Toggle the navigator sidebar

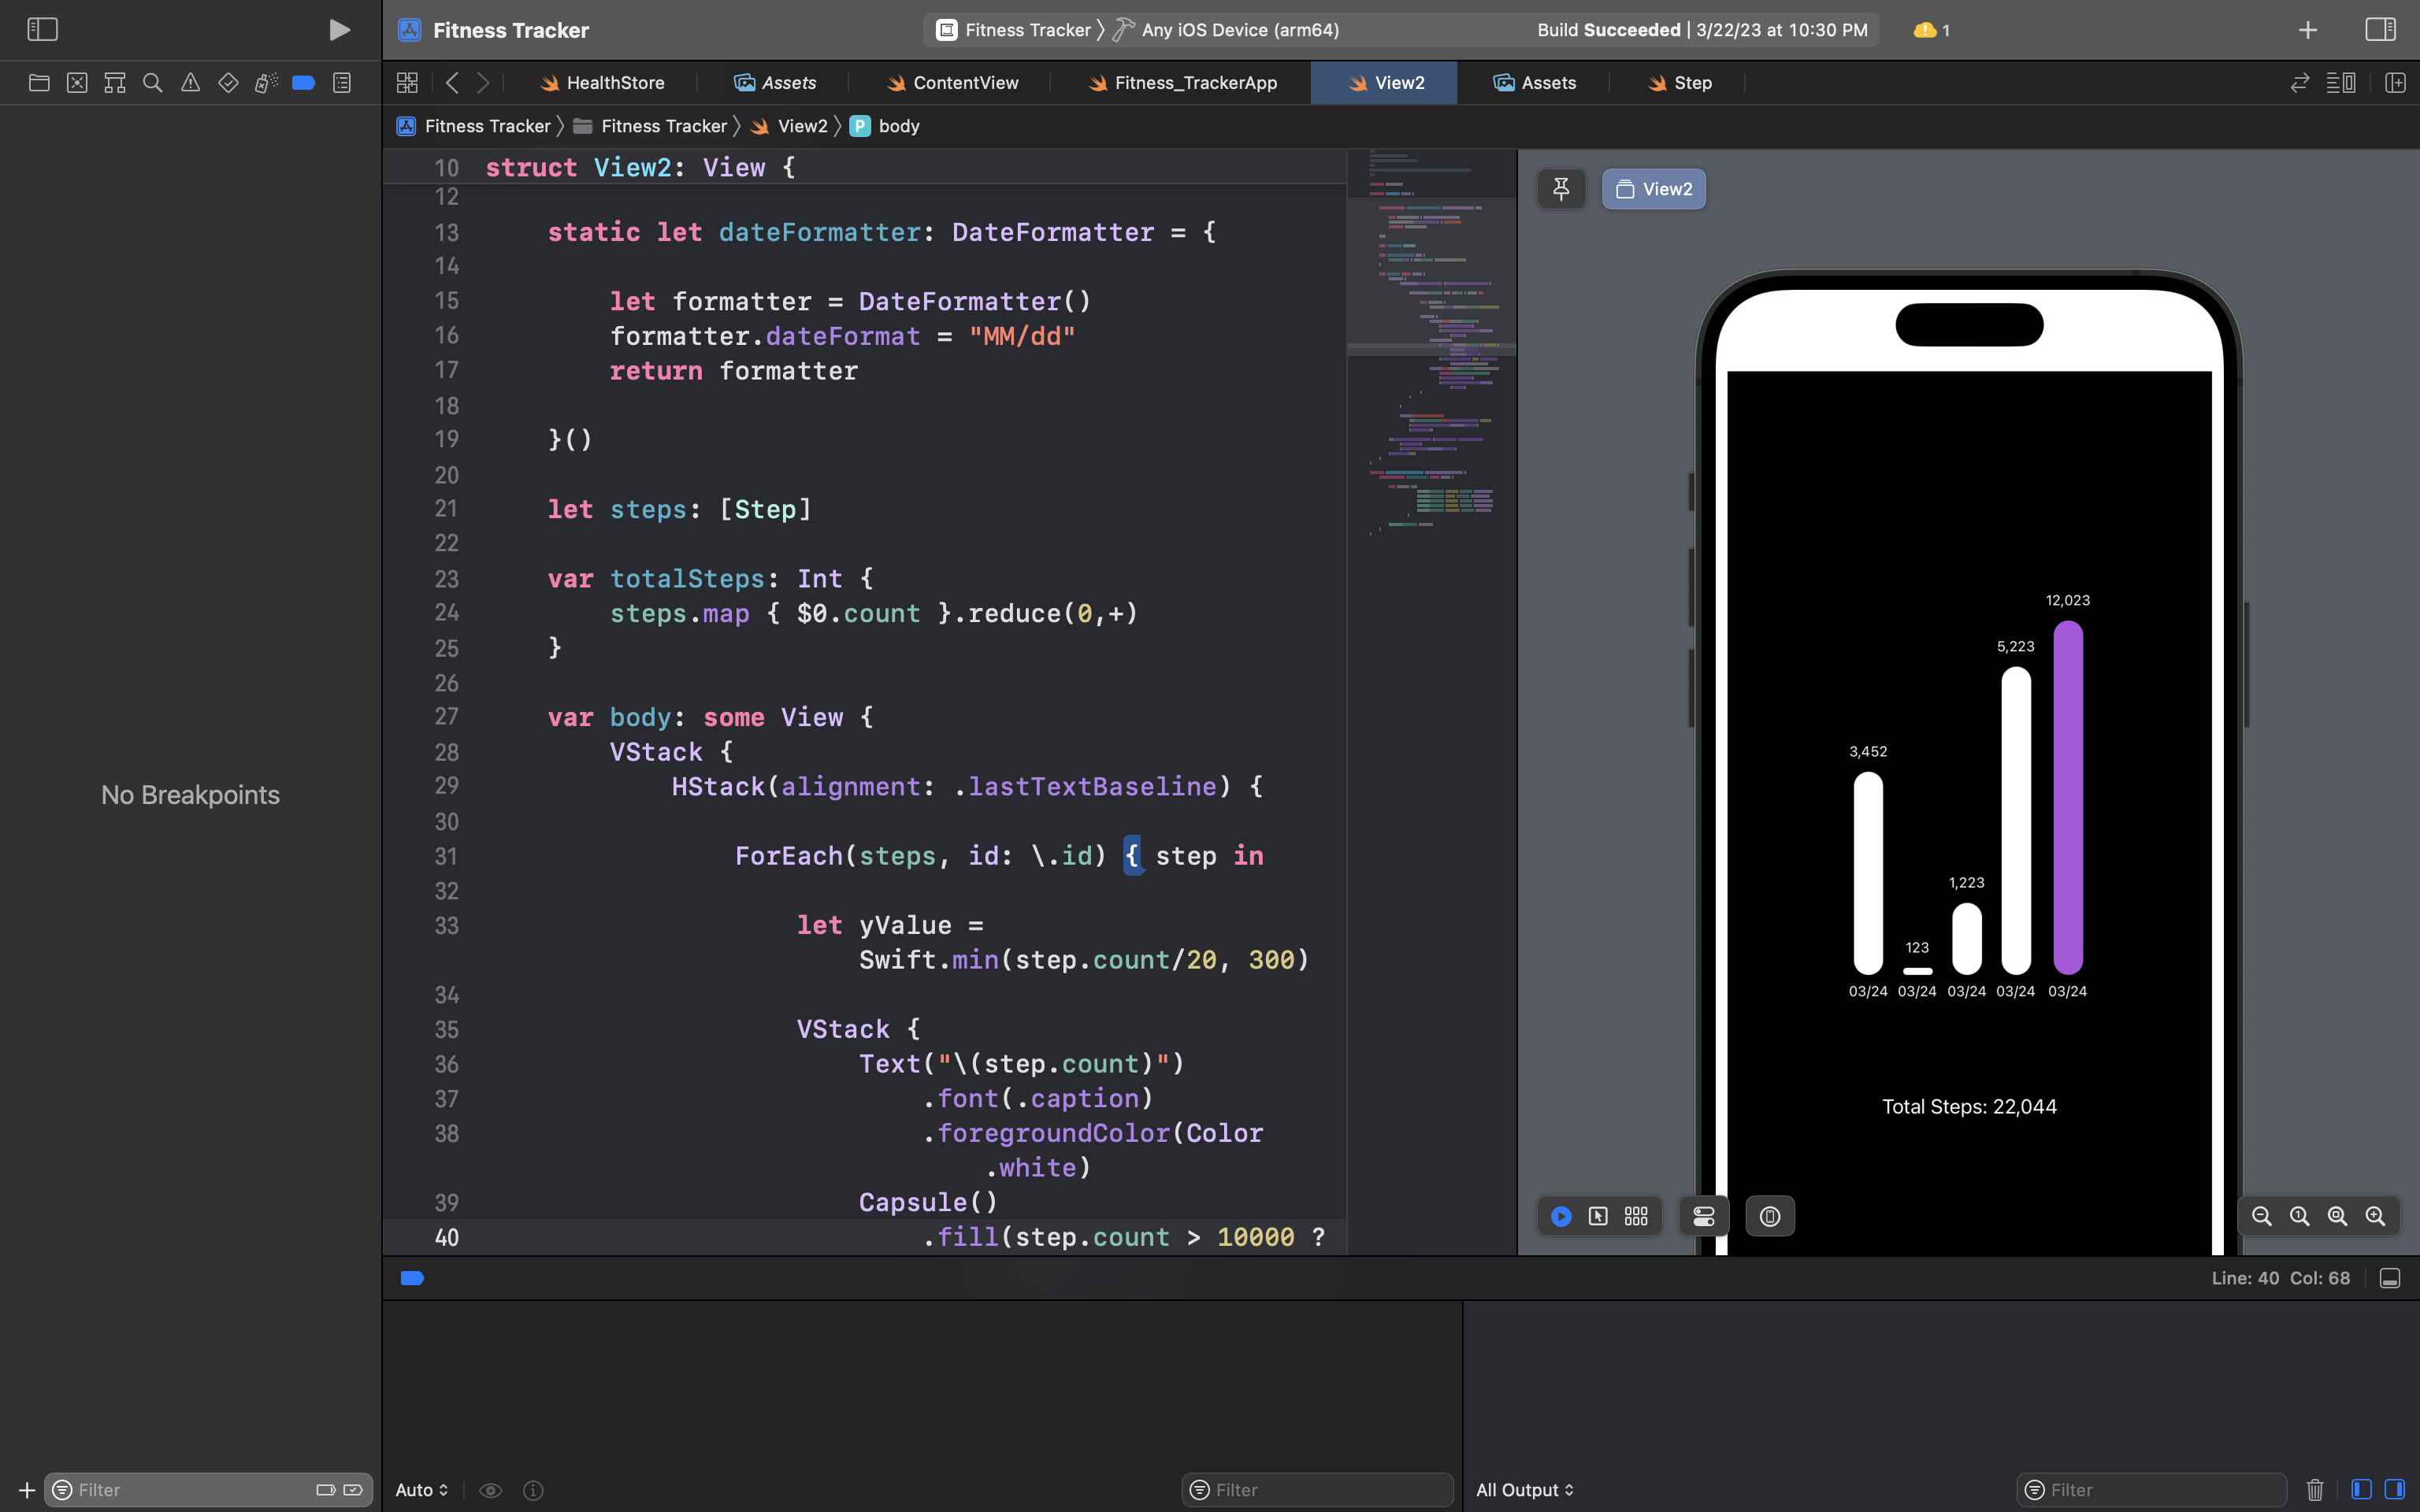(42, 30)
